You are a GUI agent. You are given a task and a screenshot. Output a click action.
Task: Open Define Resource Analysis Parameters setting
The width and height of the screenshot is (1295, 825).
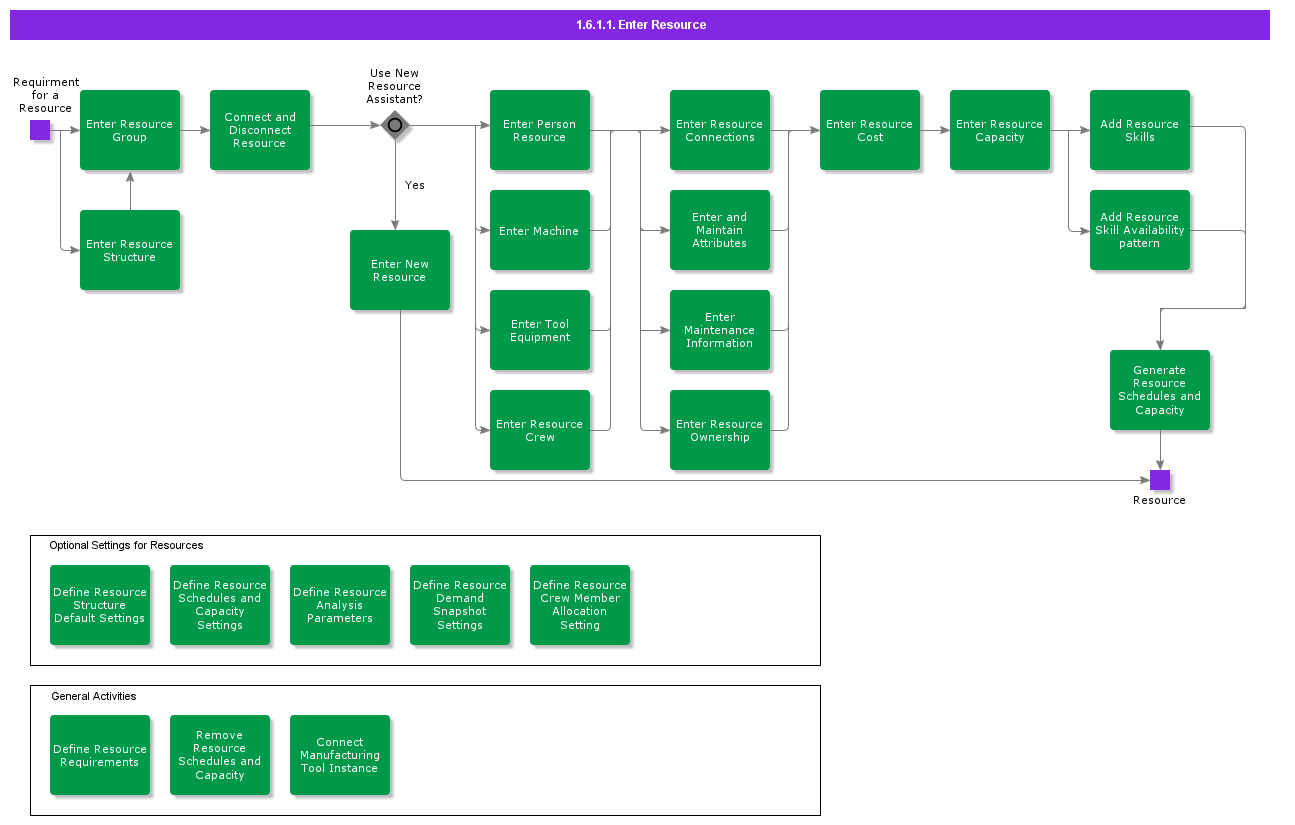(x=340, y=605)
